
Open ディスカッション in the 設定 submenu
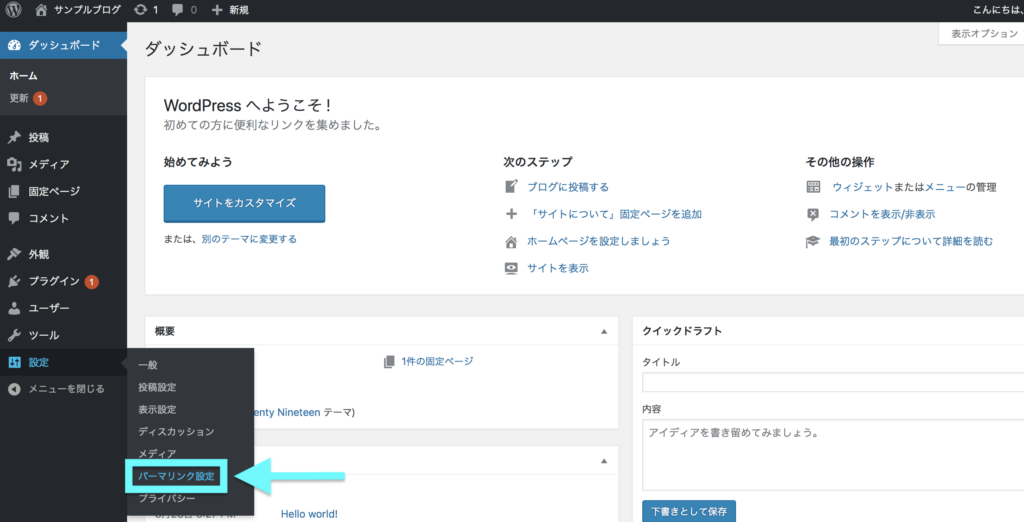(x=176, y=432)
